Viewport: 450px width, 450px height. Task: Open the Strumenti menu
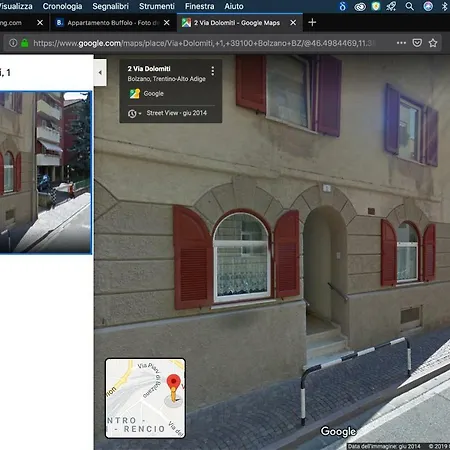pyautogui.click(x=157, y=6)
